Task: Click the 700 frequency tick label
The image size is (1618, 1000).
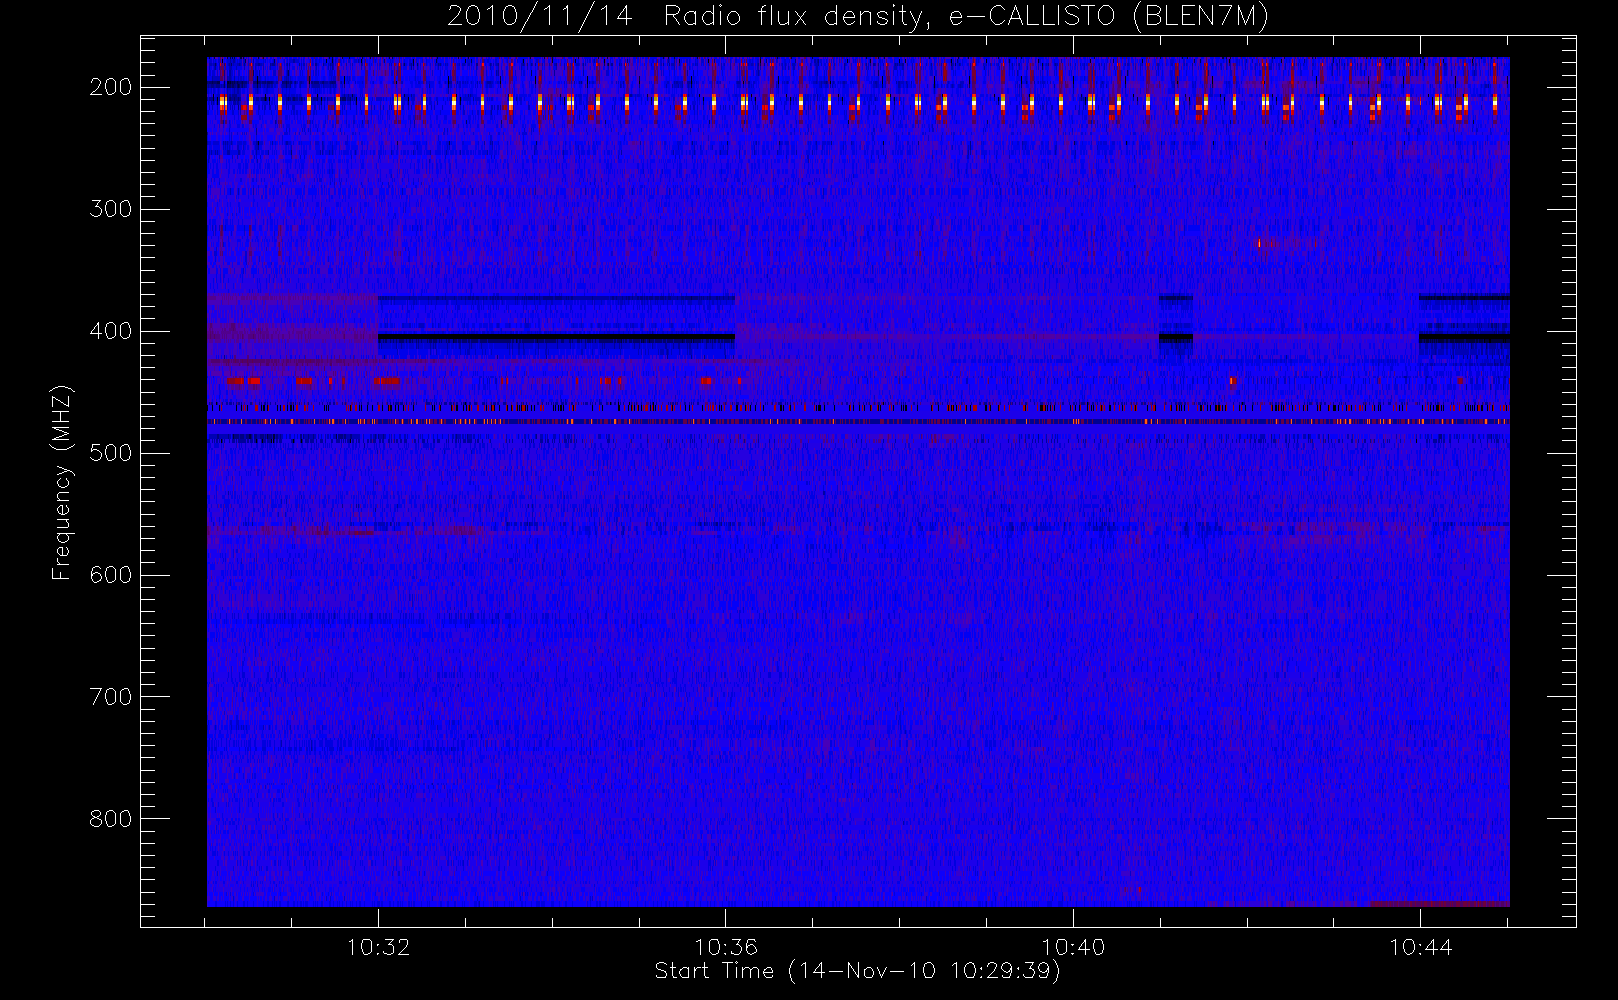Action: pos(111,697)
